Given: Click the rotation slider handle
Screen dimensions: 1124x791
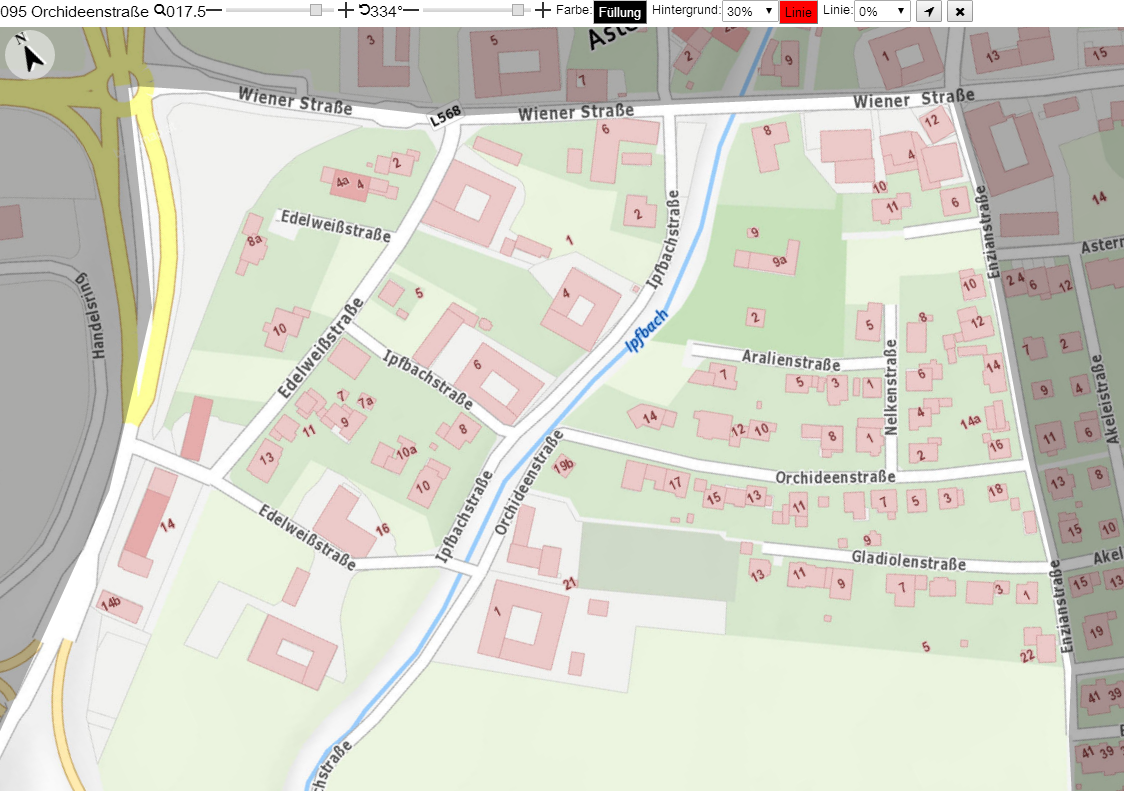Looking at the screenshot, I should pyautogui.click(x=518, y=10).
